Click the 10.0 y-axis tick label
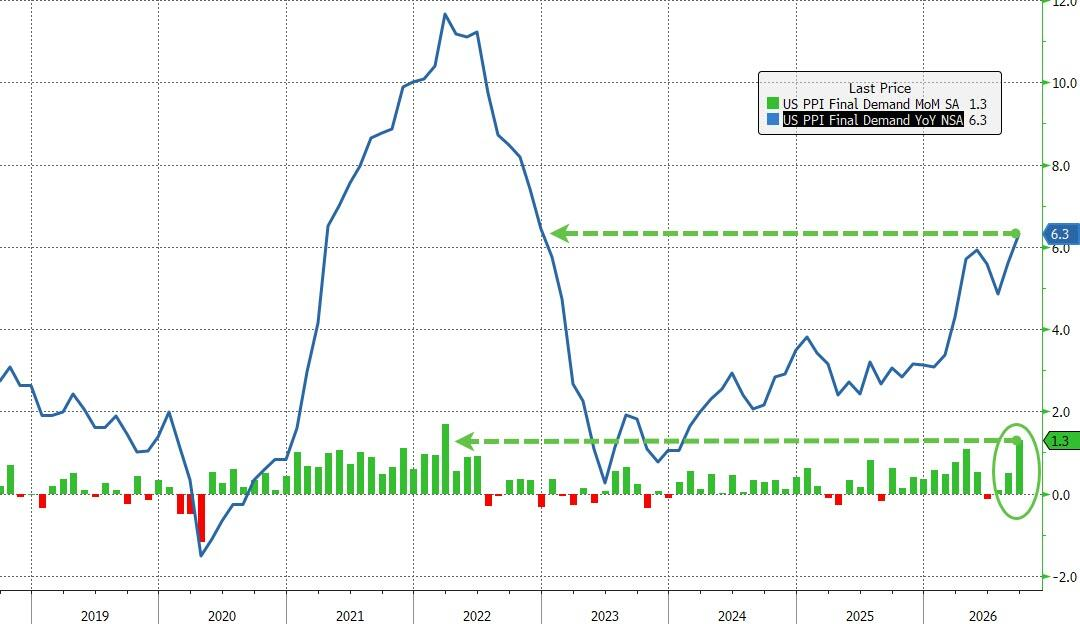This screenshot has height=624, width=1080. tap(1064, 83)
